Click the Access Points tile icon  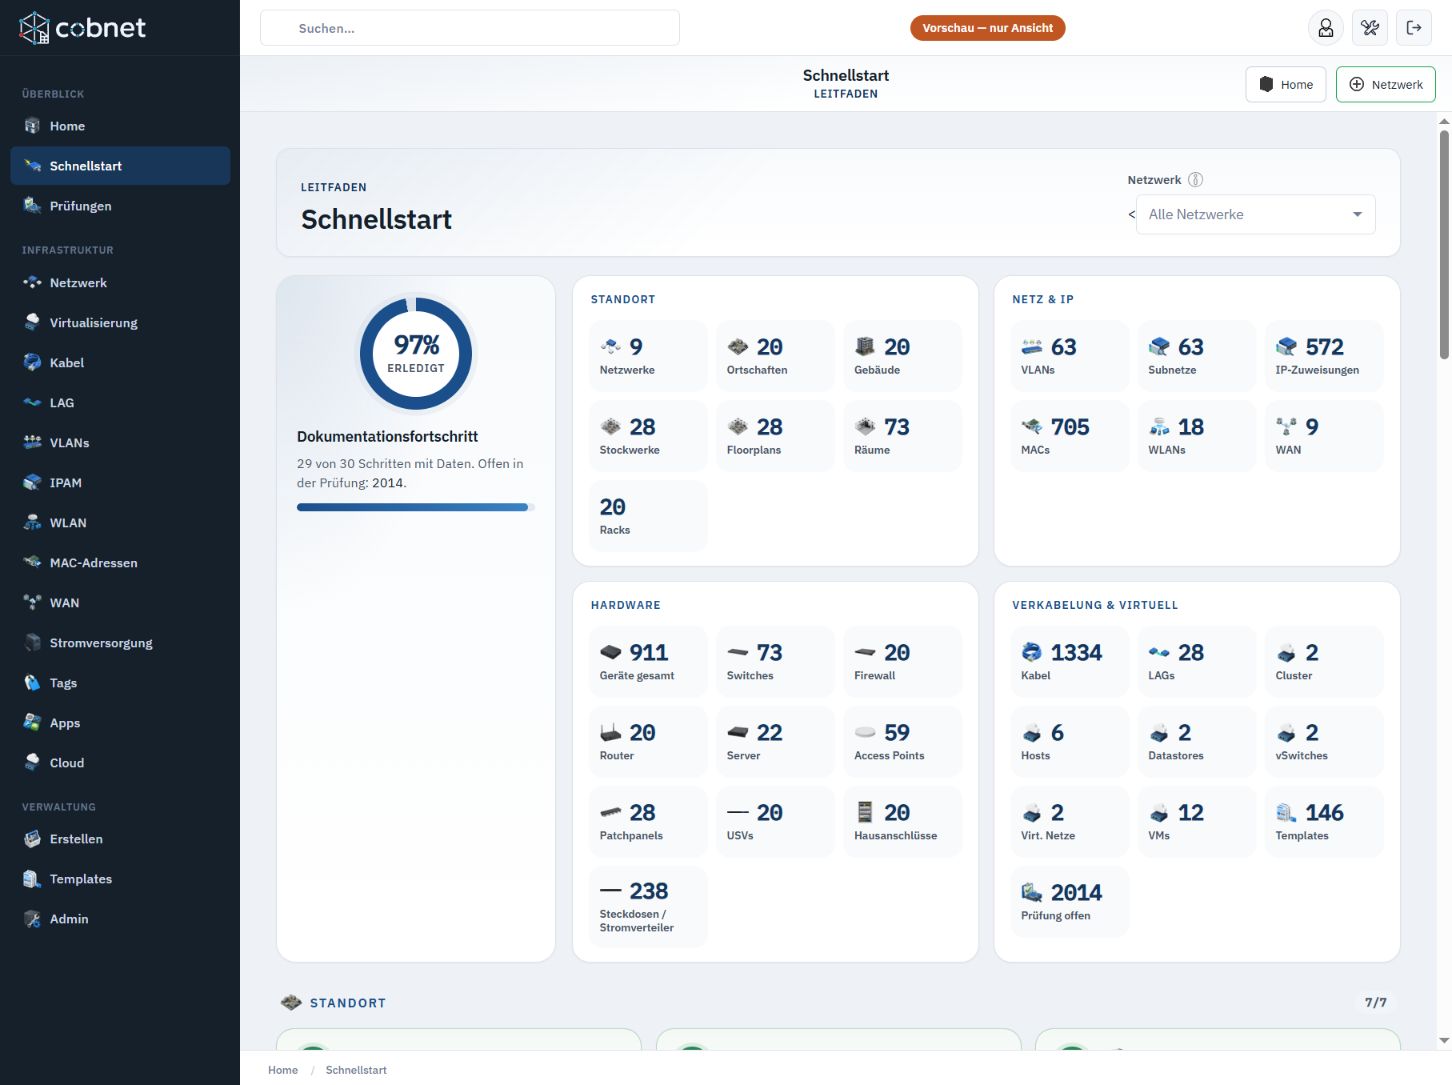(x=865, y=732)
